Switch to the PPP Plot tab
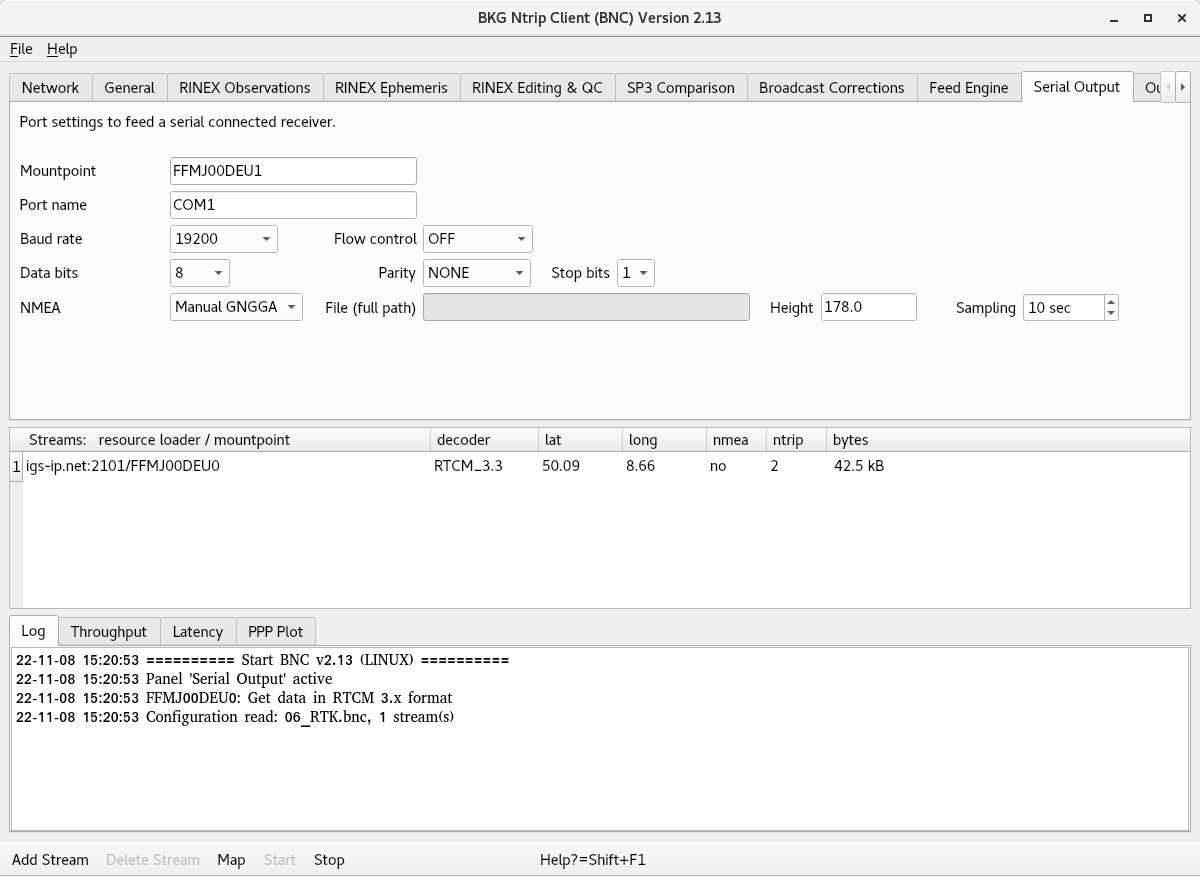Image resolution: width=1200 pixels, height=877 pixels. tap(275, 632)
